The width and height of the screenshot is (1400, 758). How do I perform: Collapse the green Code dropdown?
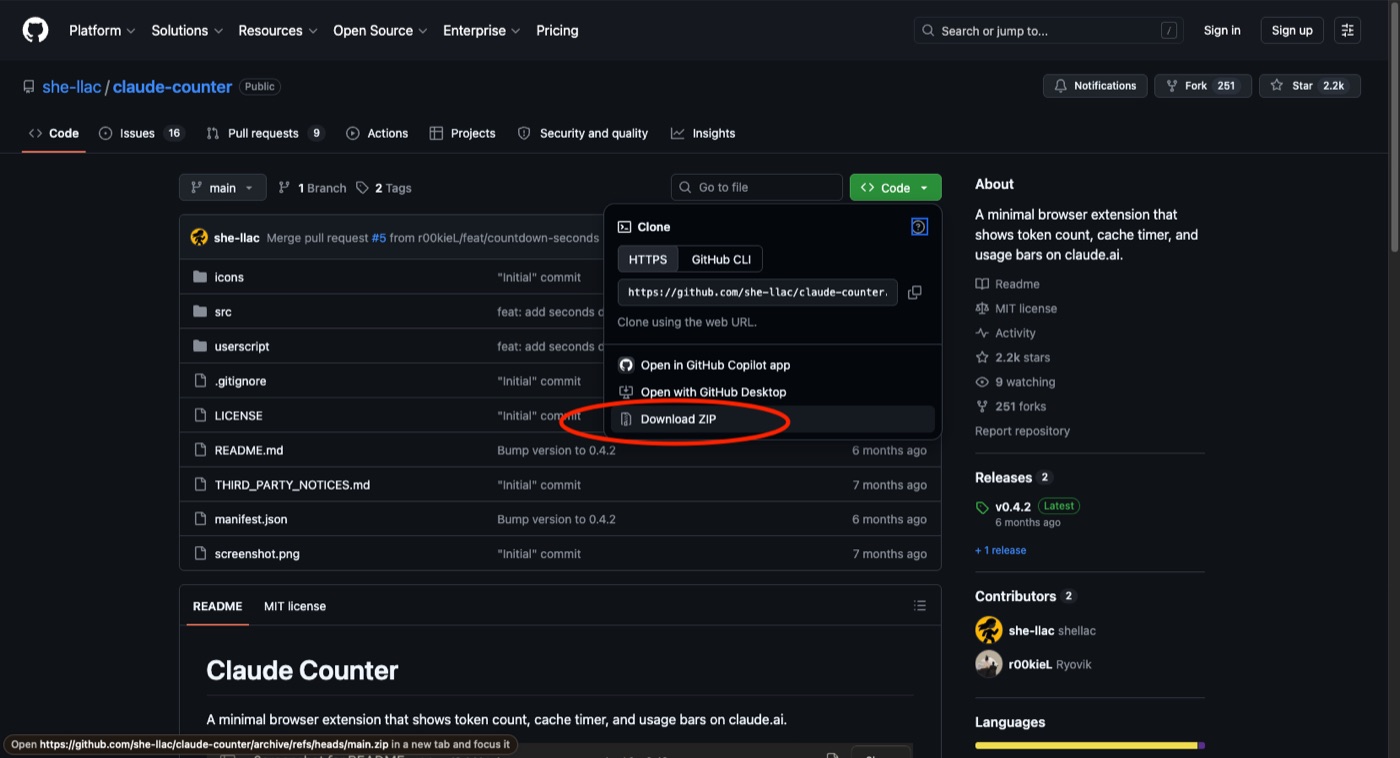(895, 188)
